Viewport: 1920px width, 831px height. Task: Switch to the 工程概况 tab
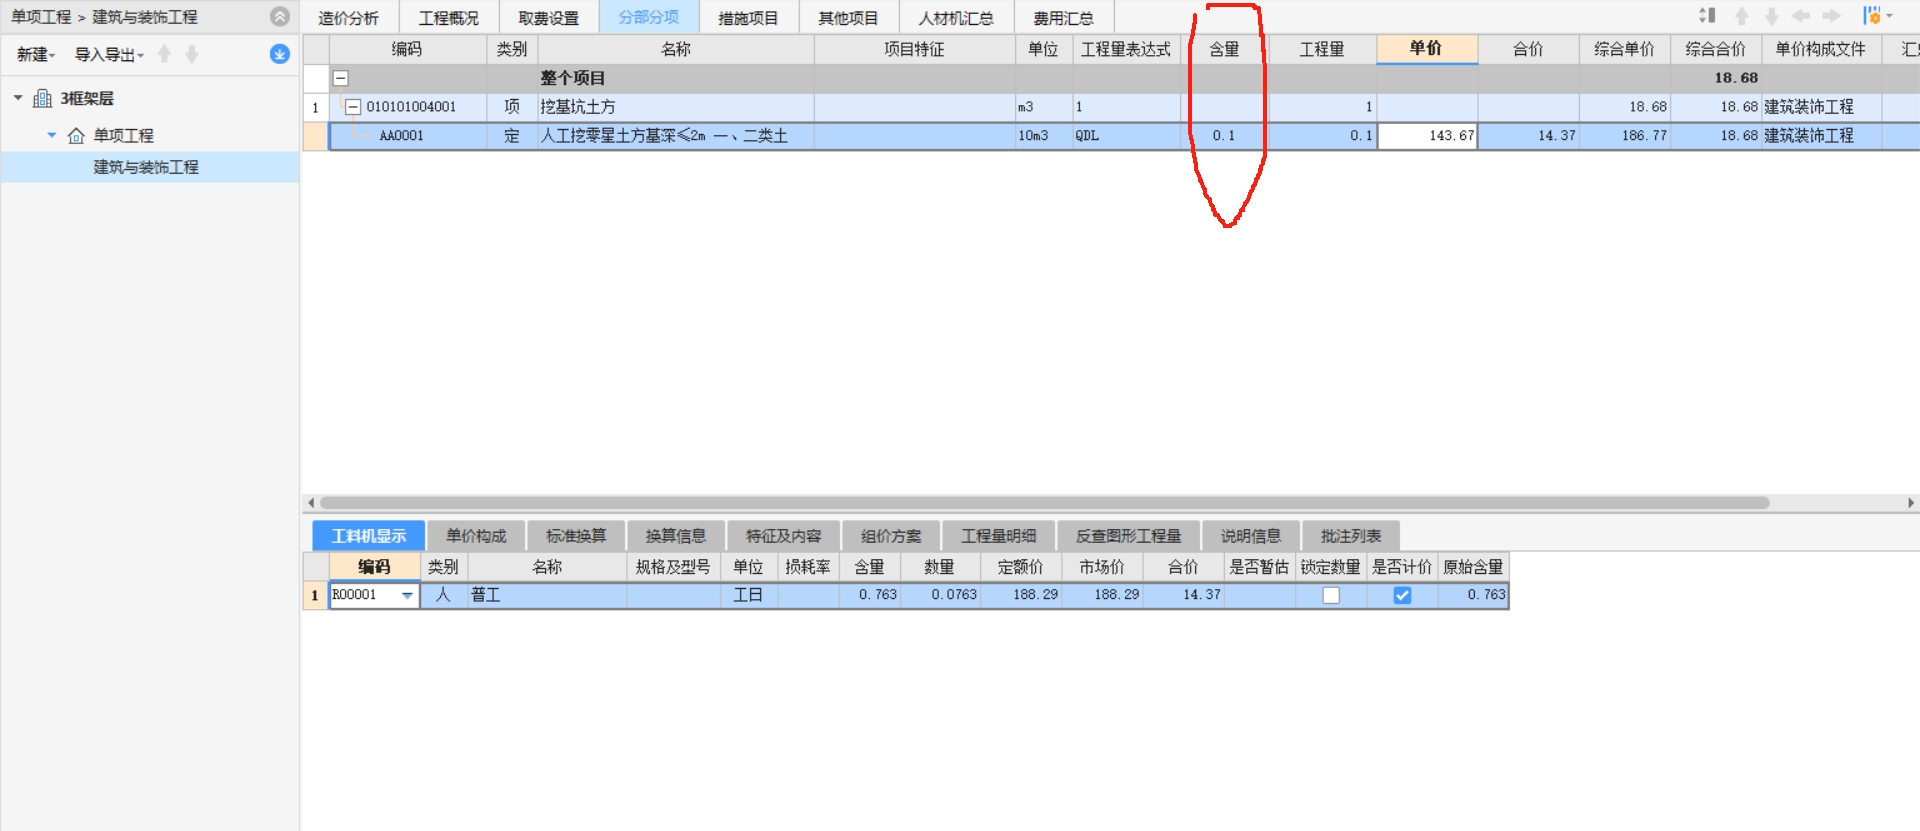click(449, 18)
